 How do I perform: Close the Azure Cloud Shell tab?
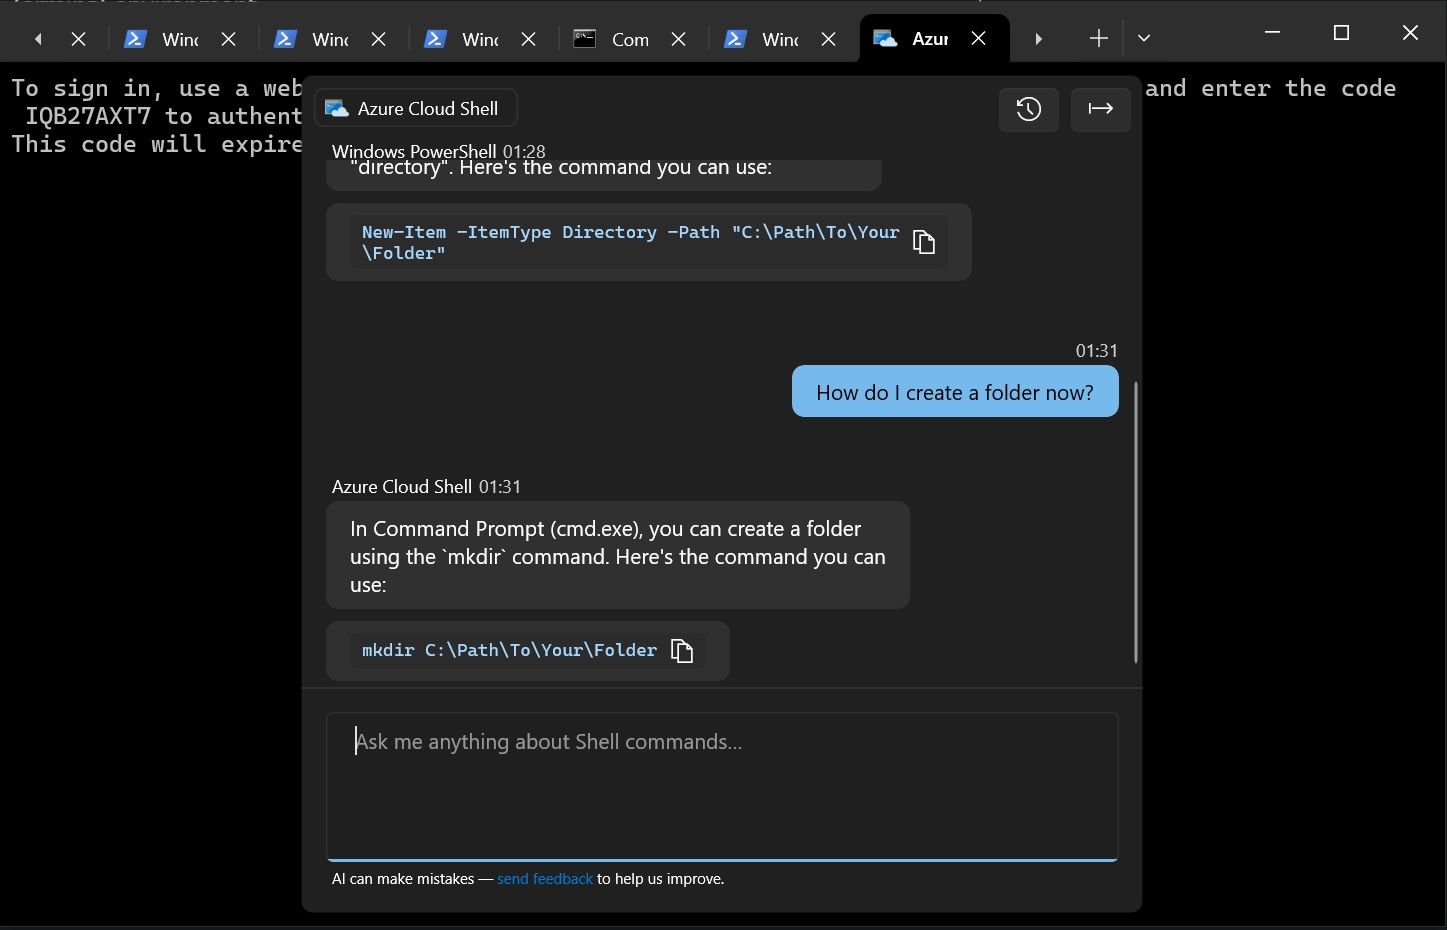pos(978,38)
